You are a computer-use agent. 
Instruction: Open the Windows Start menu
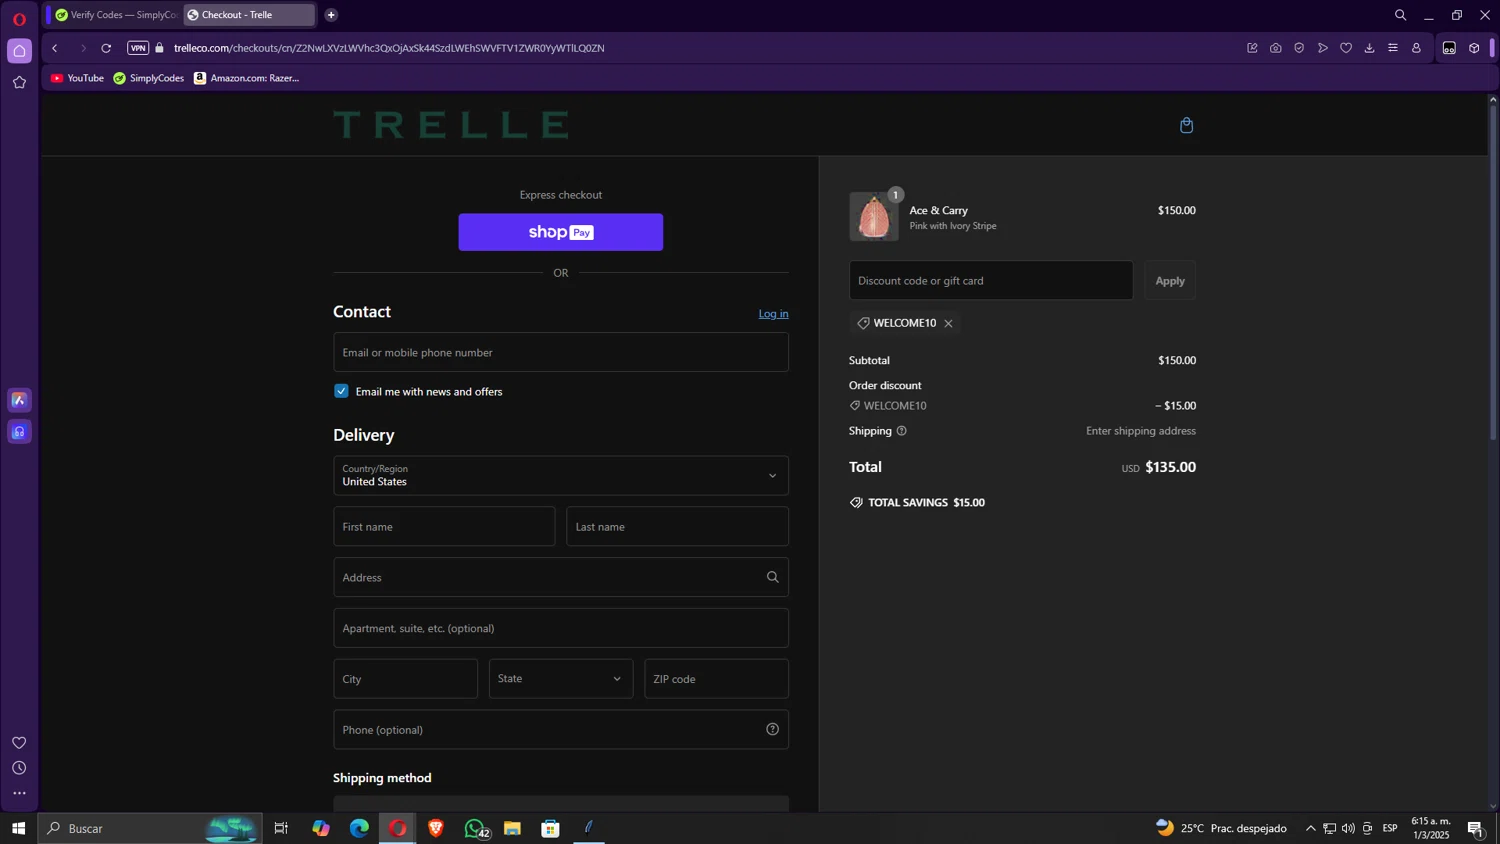(x=18, y=828)
